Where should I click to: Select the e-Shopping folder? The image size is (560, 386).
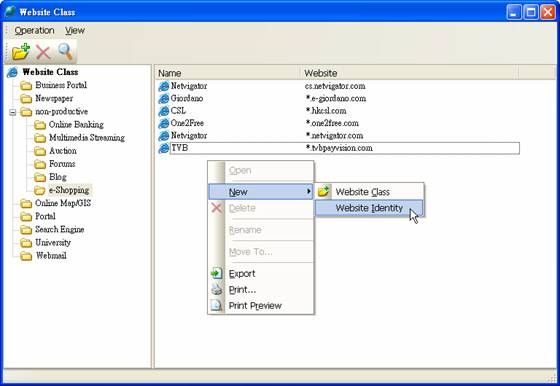tap(69, 190)
